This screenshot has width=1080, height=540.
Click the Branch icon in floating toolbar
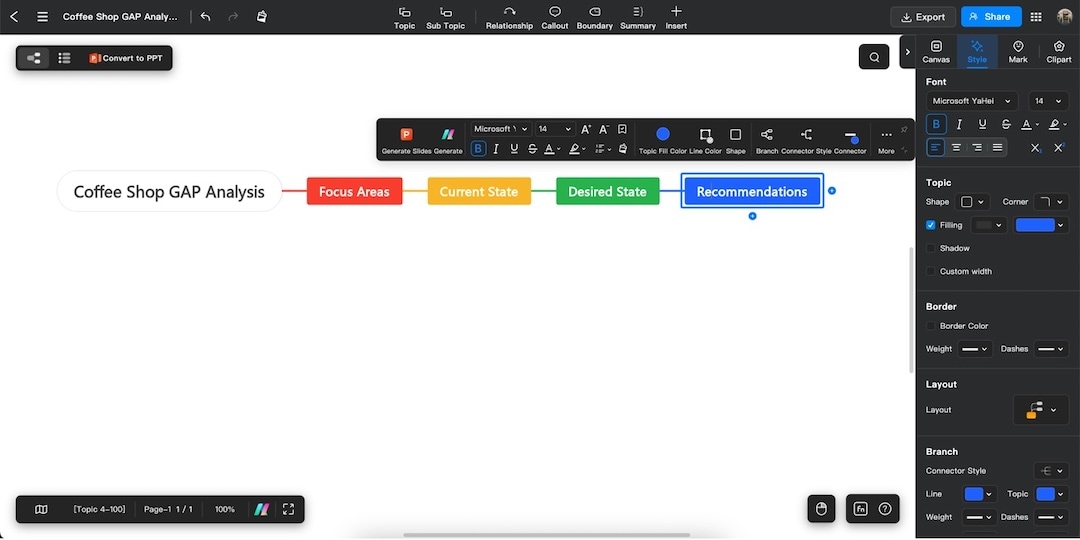tap(767, 139)
